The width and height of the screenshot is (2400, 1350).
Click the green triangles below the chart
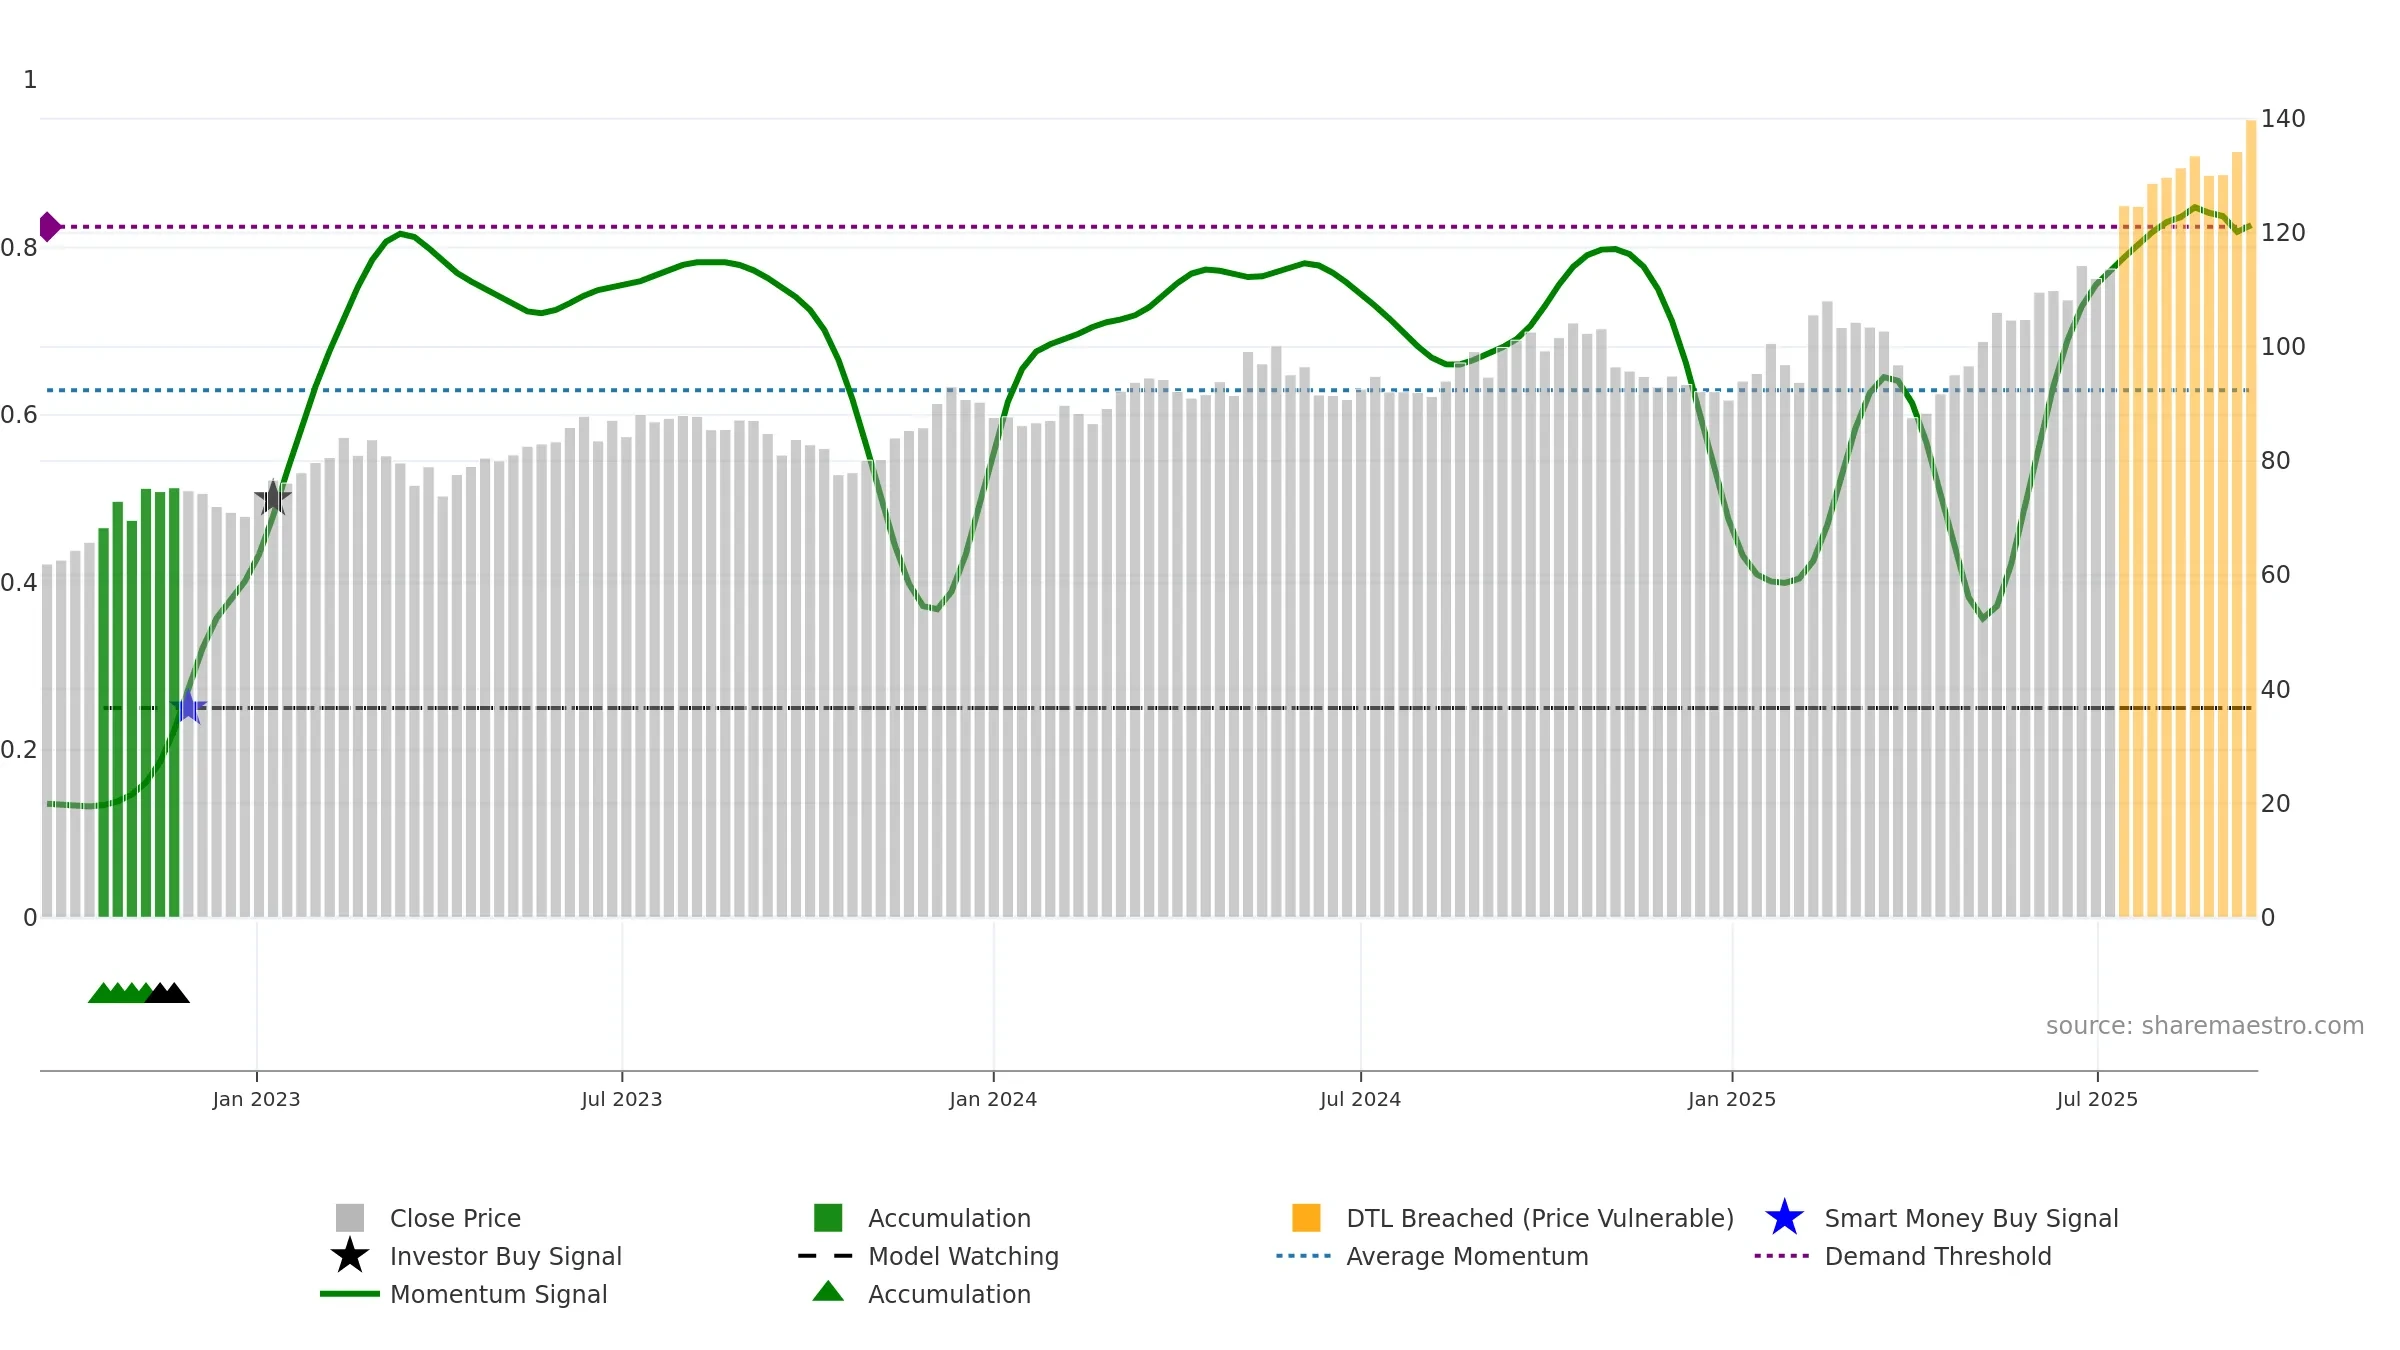(x=120, y=992)
